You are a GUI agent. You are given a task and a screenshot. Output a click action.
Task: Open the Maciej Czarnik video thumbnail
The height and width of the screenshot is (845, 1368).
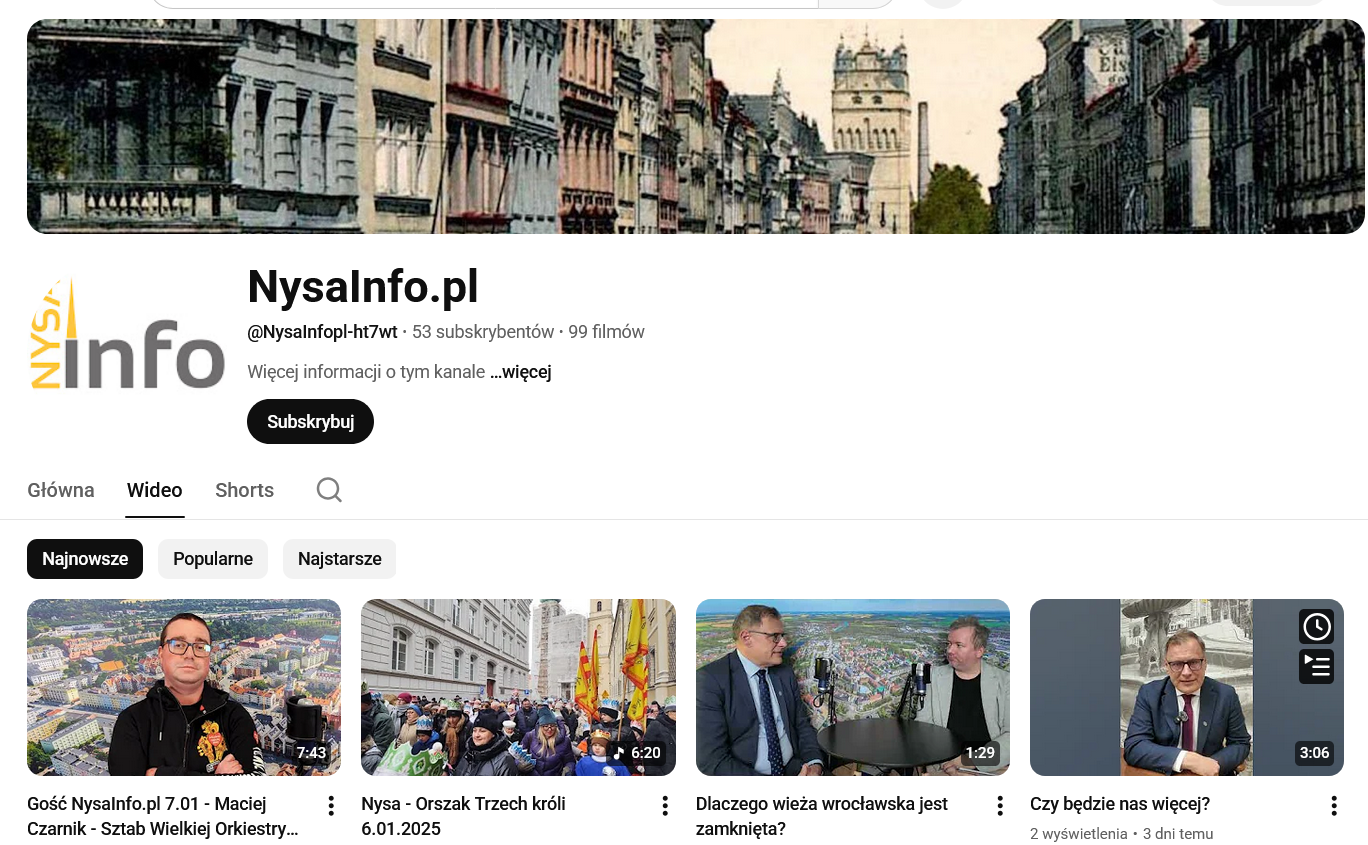point(184,687)
